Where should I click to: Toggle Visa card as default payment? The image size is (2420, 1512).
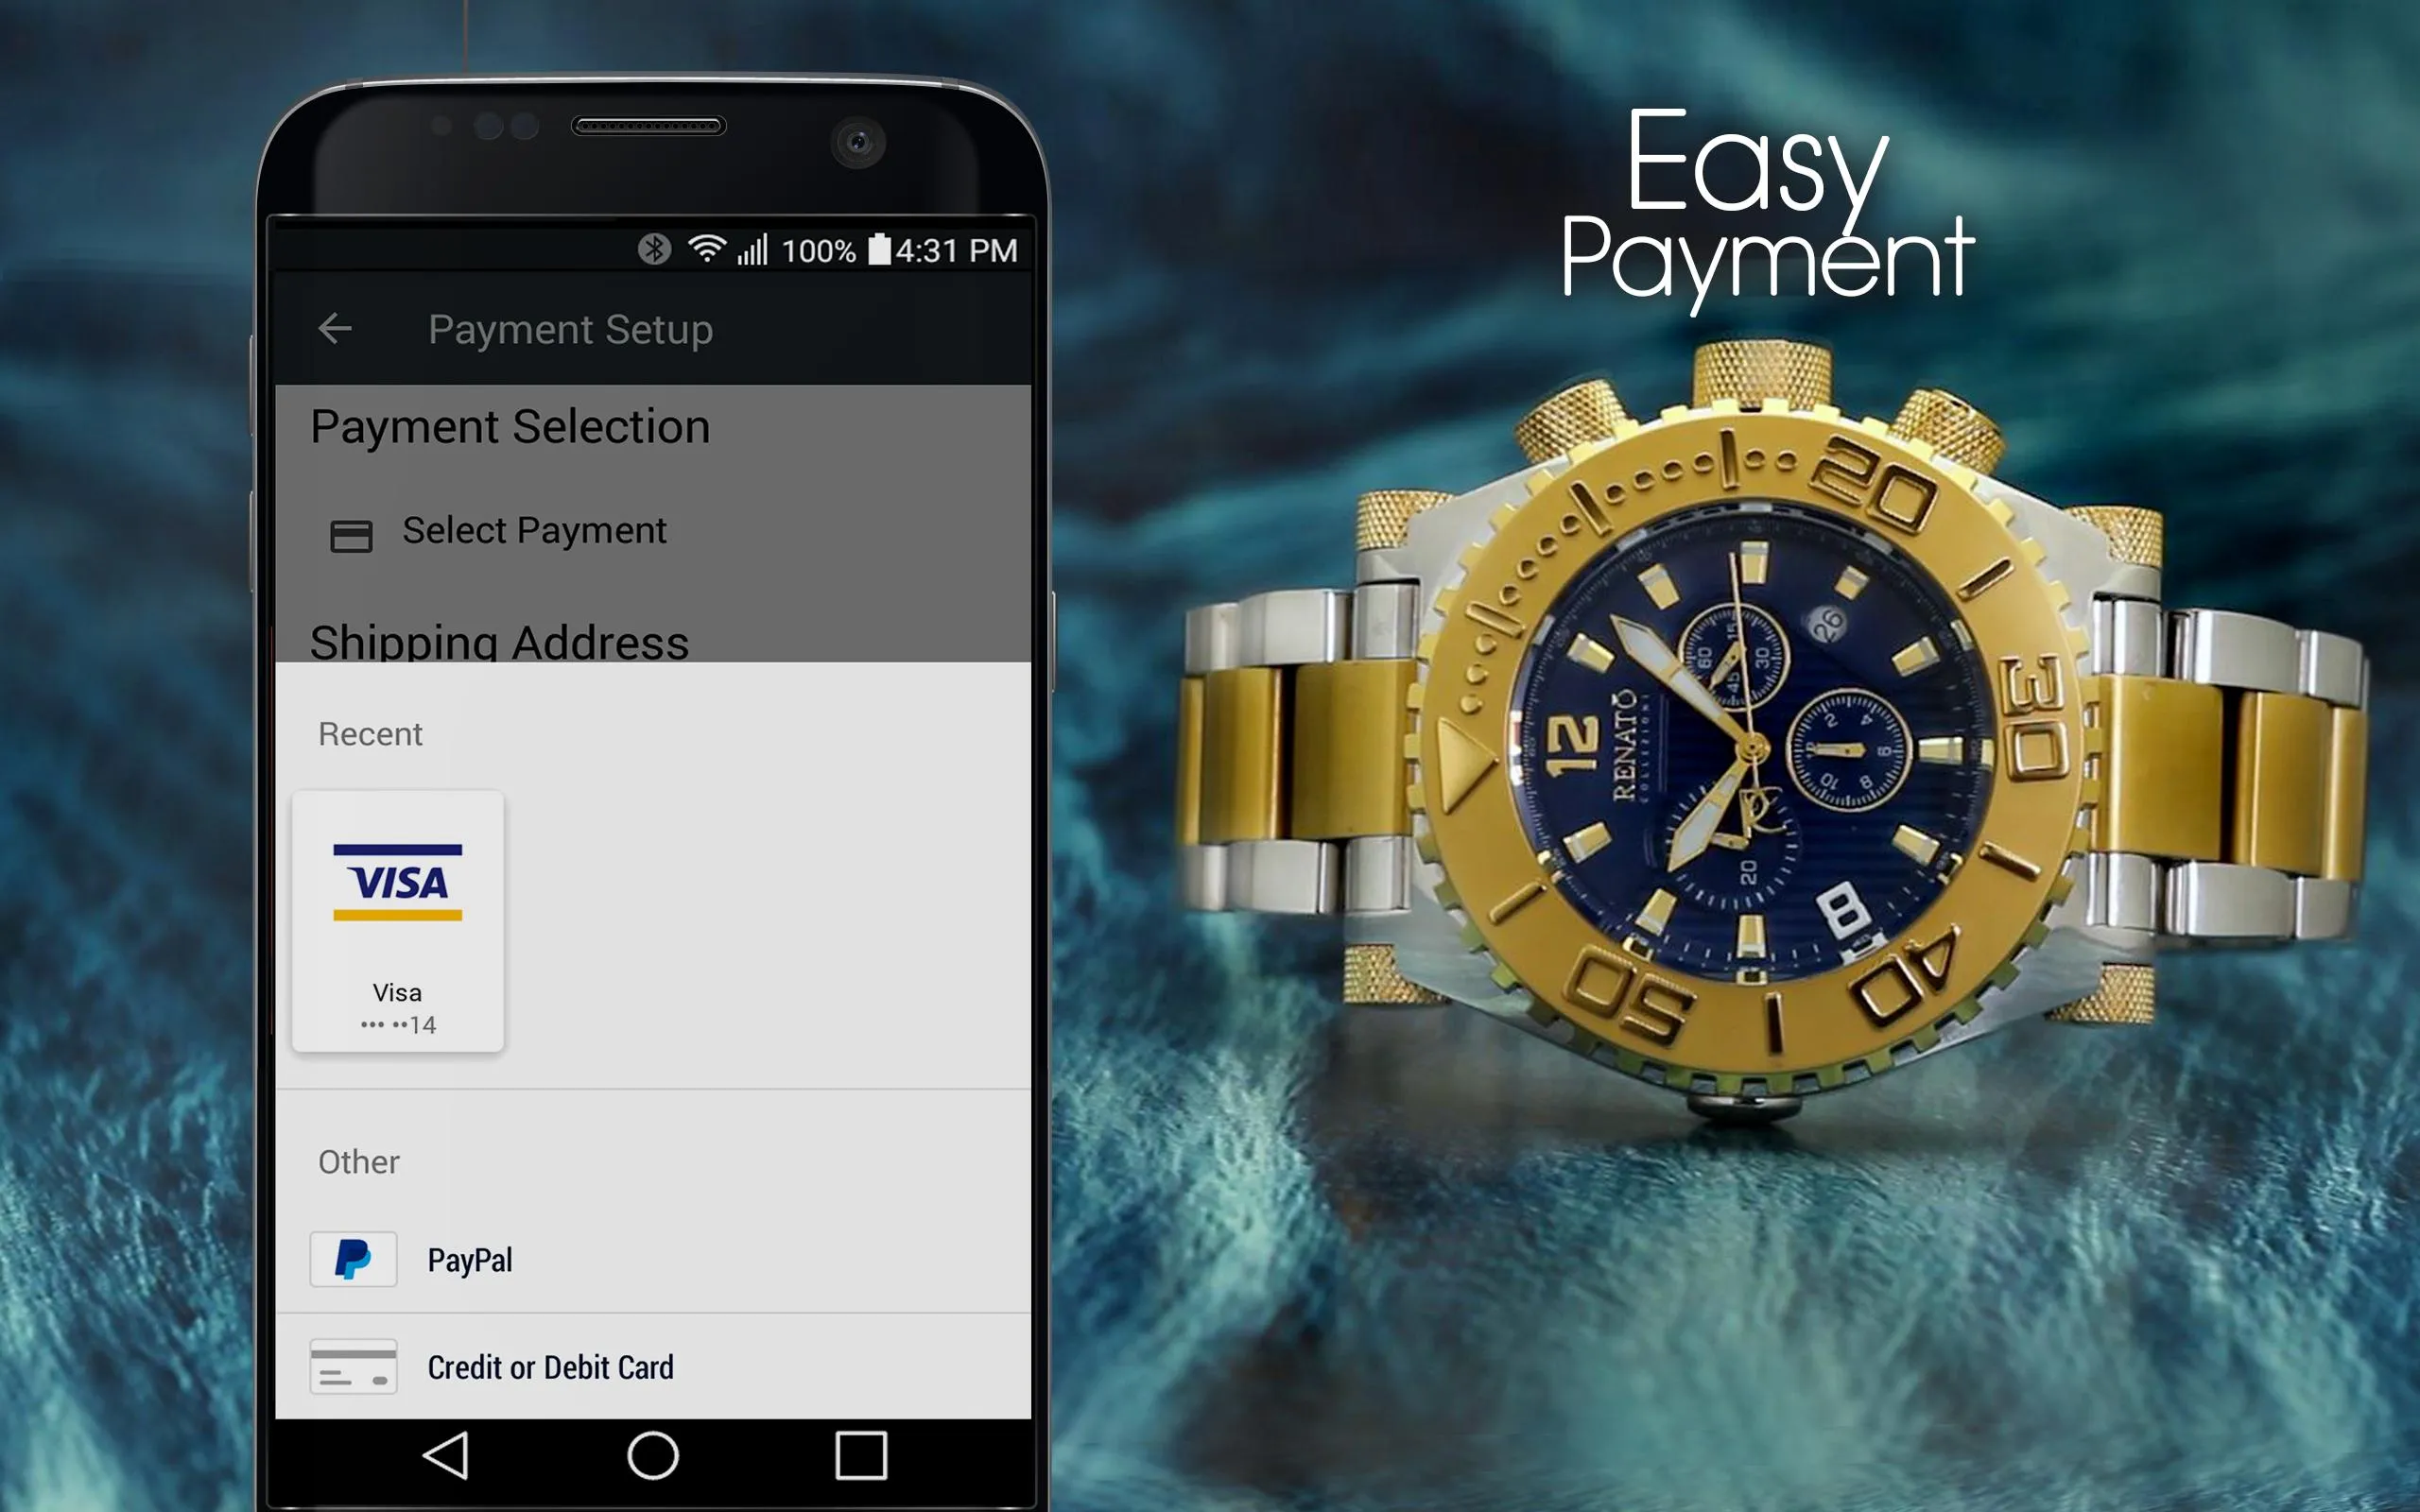coord(395,923)
